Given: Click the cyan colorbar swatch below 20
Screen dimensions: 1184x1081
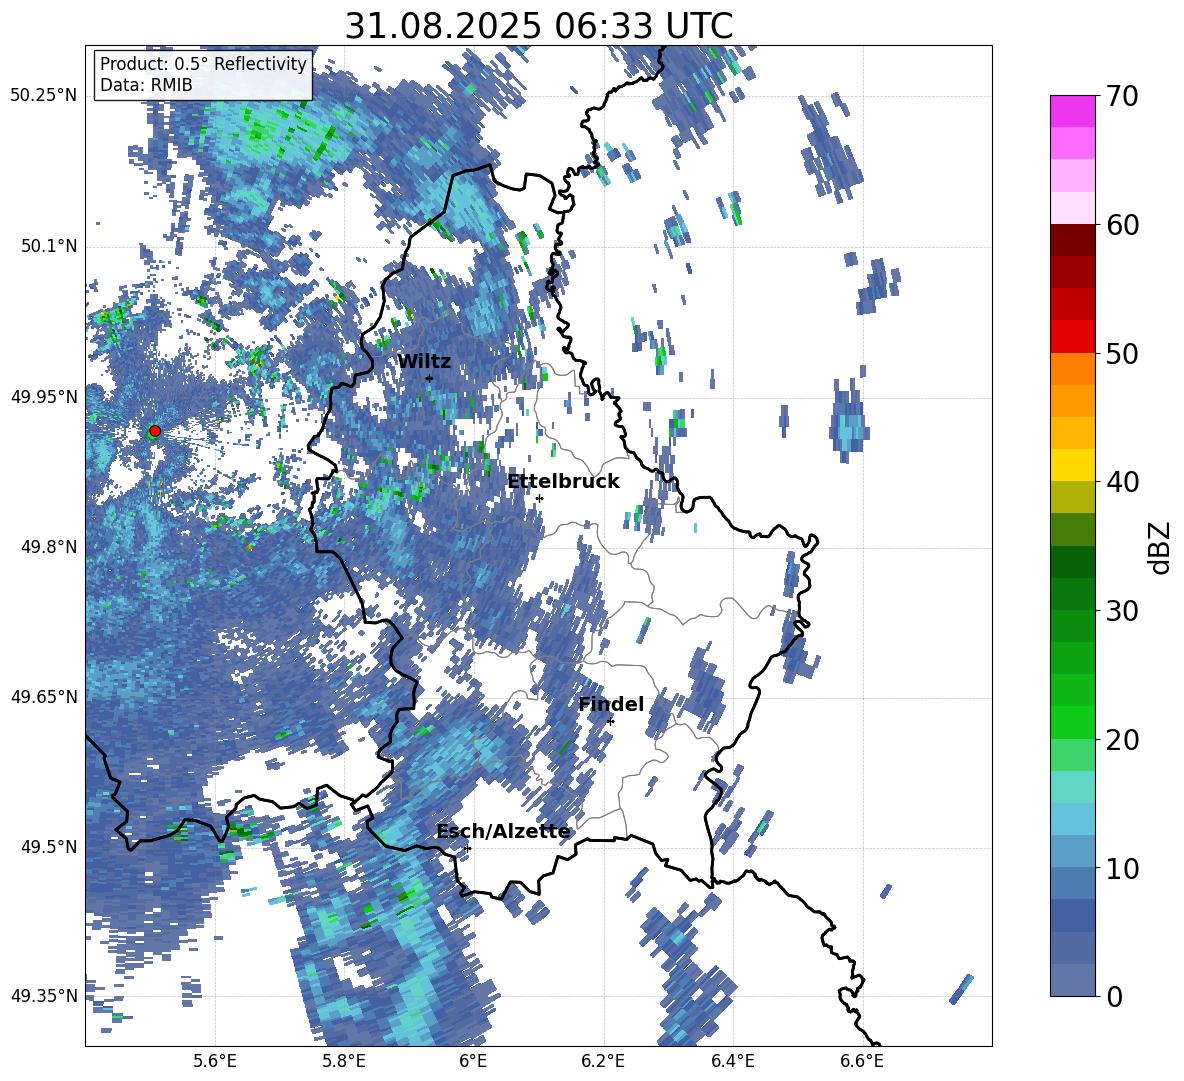Looking at the screenshot, I should tap(1072, 787).
